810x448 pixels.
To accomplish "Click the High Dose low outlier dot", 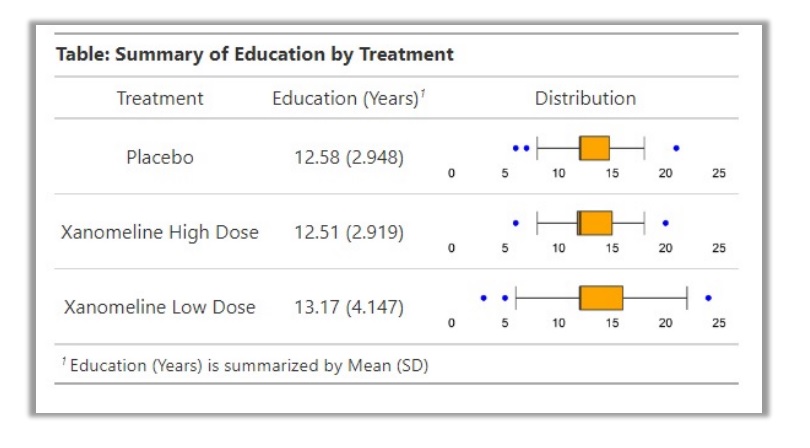I will point(516,223).
